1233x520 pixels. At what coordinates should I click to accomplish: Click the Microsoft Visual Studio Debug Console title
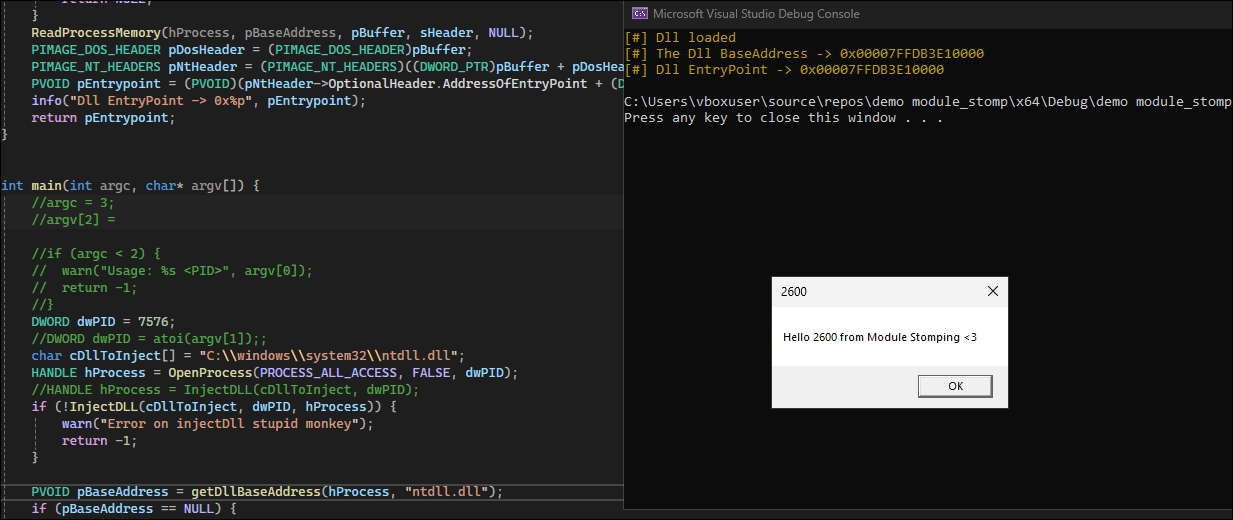tap(755, 14)
